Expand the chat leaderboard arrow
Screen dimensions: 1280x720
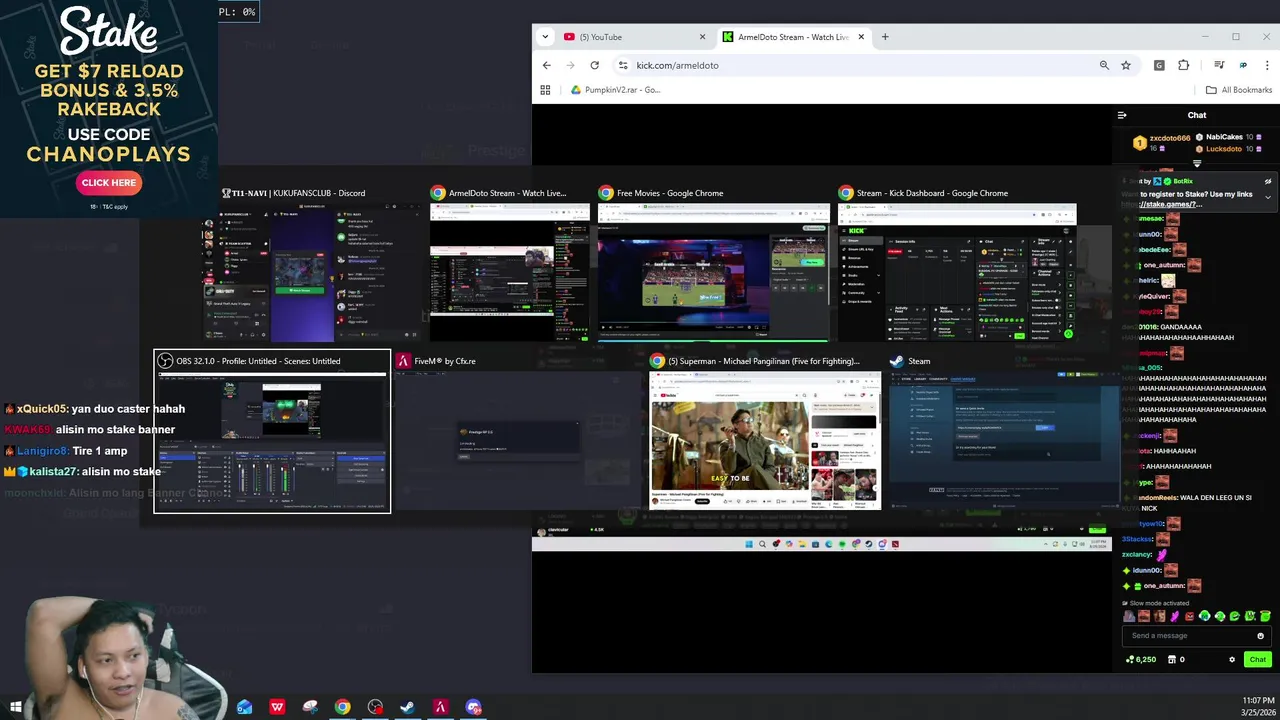(x=1197, y=163)
